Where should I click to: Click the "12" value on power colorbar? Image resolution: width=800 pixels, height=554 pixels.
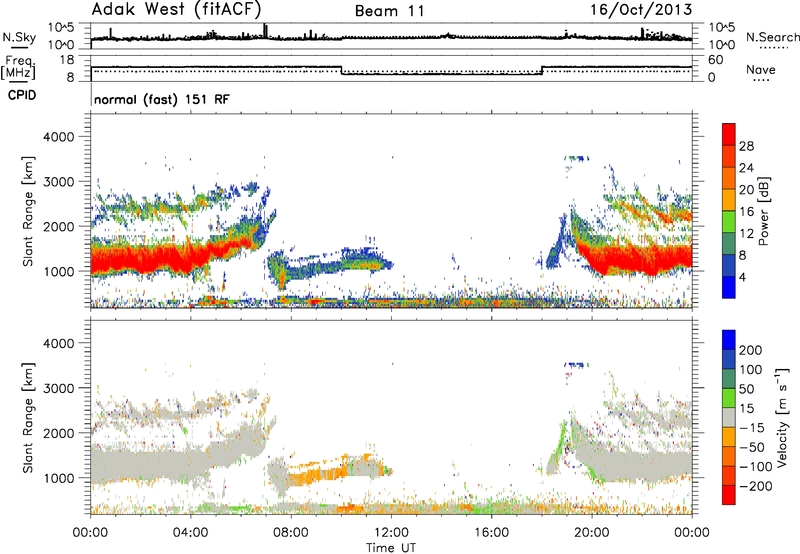(746, 234)
